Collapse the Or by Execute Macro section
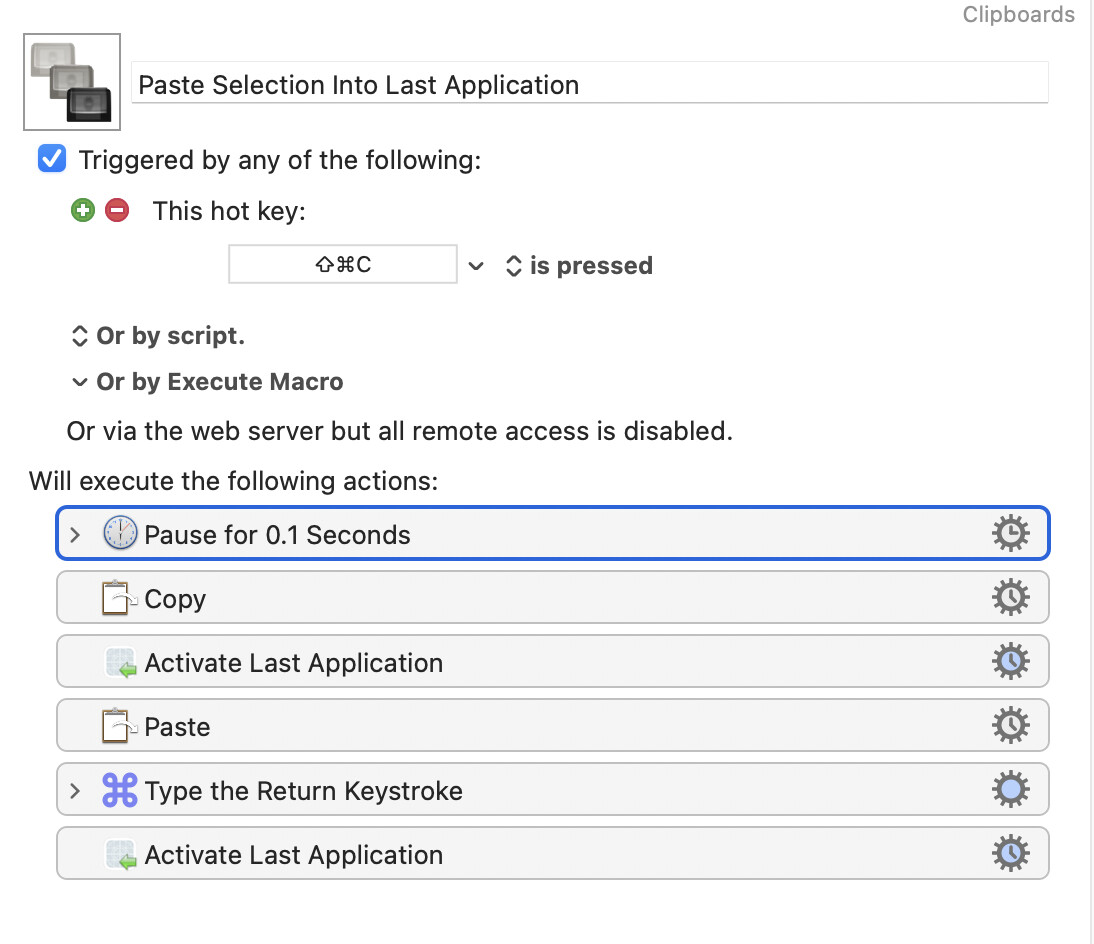 pyautogui.click(x=79, y=382)
